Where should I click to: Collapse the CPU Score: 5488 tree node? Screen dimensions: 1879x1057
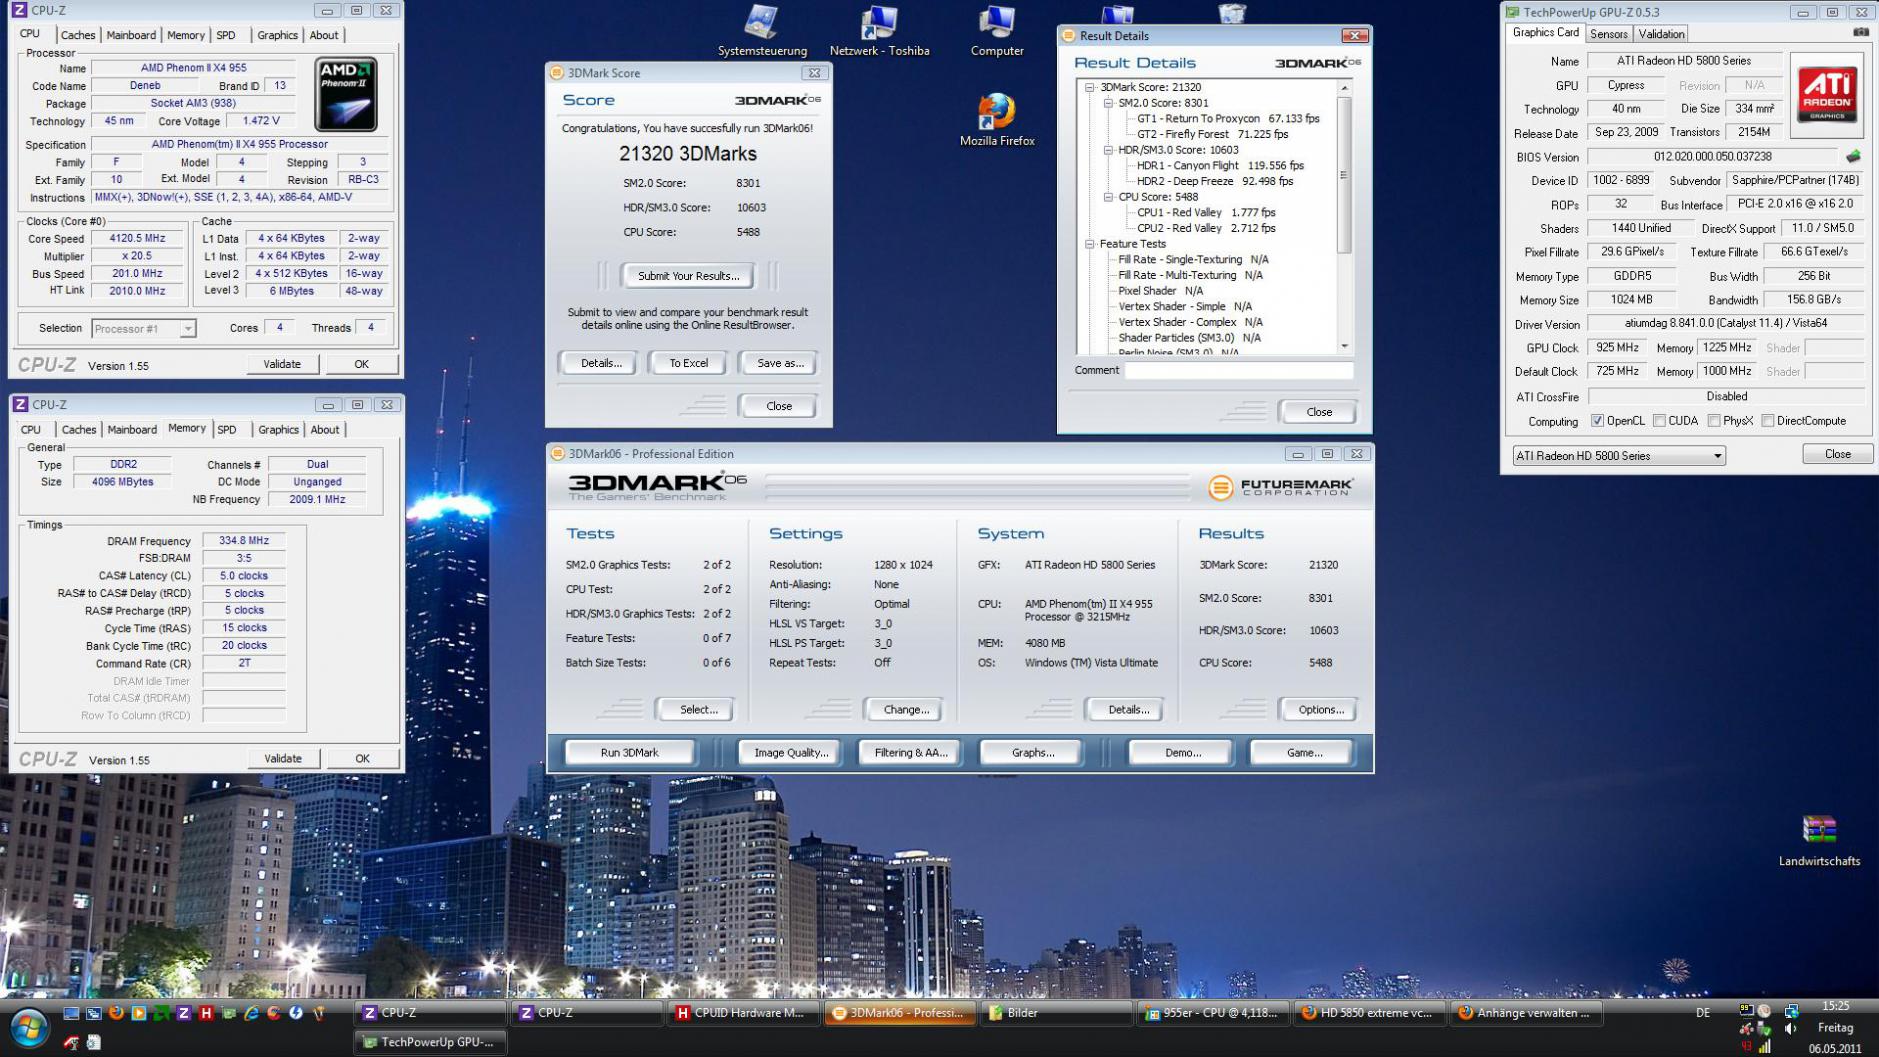[x=1108, y=197]
